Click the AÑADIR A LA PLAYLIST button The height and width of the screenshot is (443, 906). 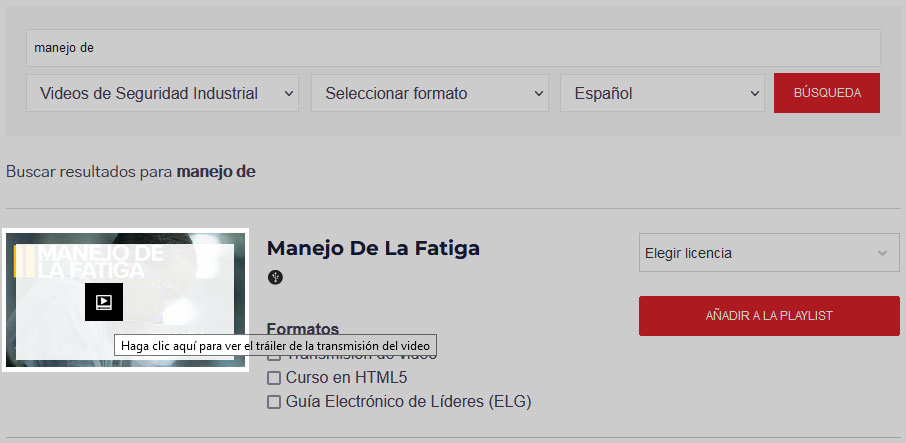point(769,316)
